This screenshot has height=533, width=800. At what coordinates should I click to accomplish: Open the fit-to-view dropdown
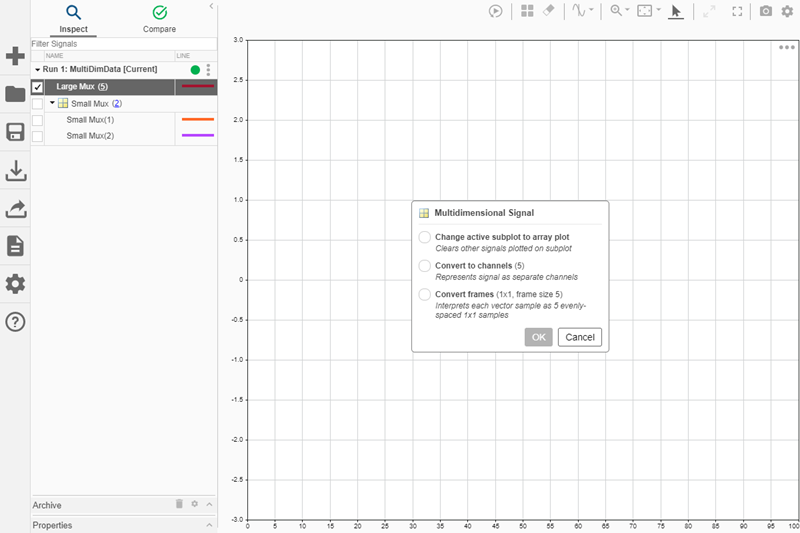pos(649,11)
